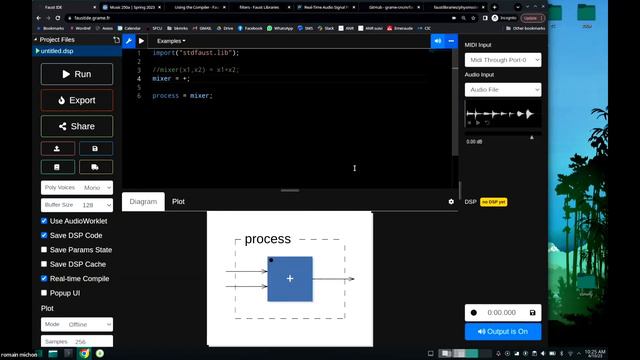Enable the Popup UI checkbox
Screen dimensions: 640x360
coord(44,293)
